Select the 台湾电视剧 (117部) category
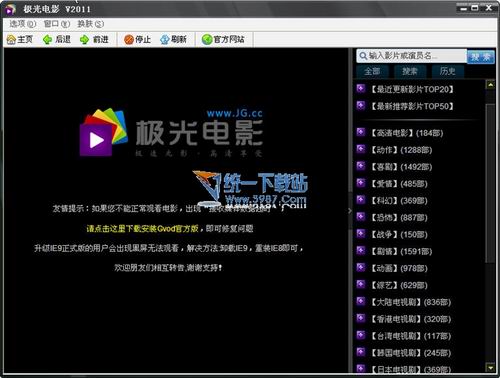This screenshot has height=378, width=500. click(411, 336)
